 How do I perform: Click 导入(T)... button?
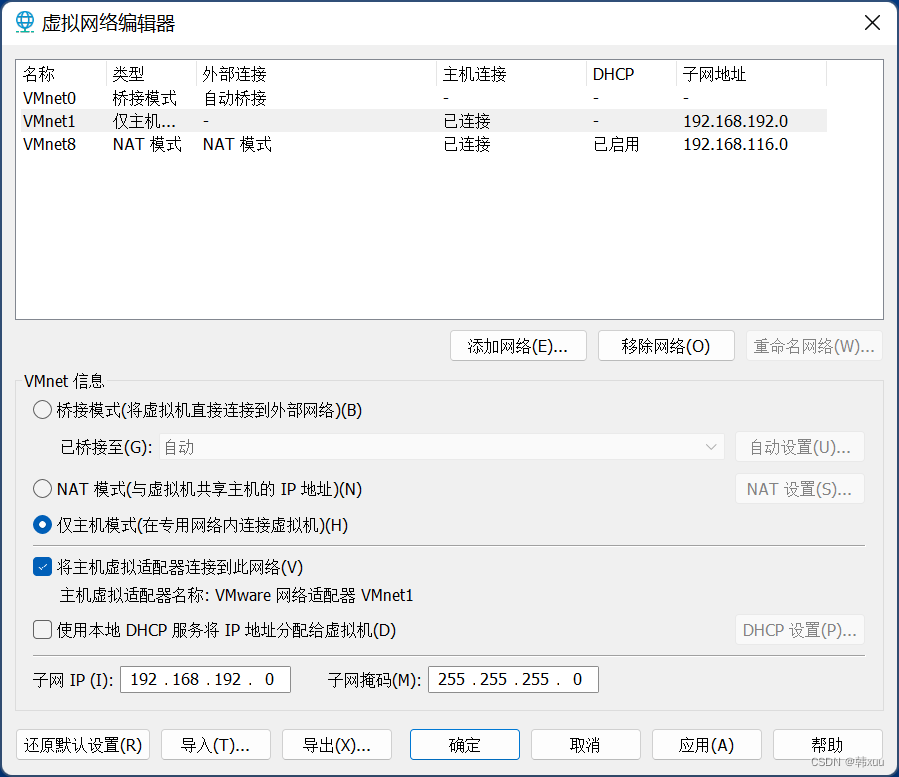[x=216, y=745]
